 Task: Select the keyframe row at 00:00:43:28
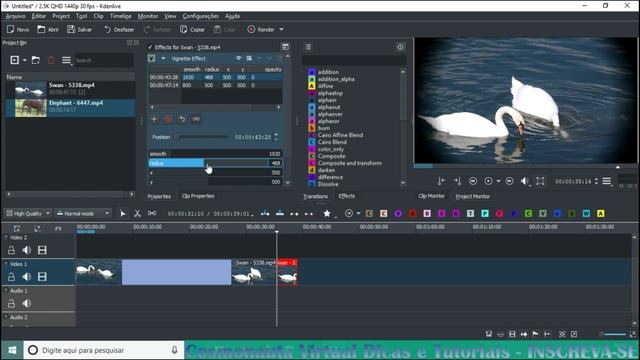click(x=215, y=77)
